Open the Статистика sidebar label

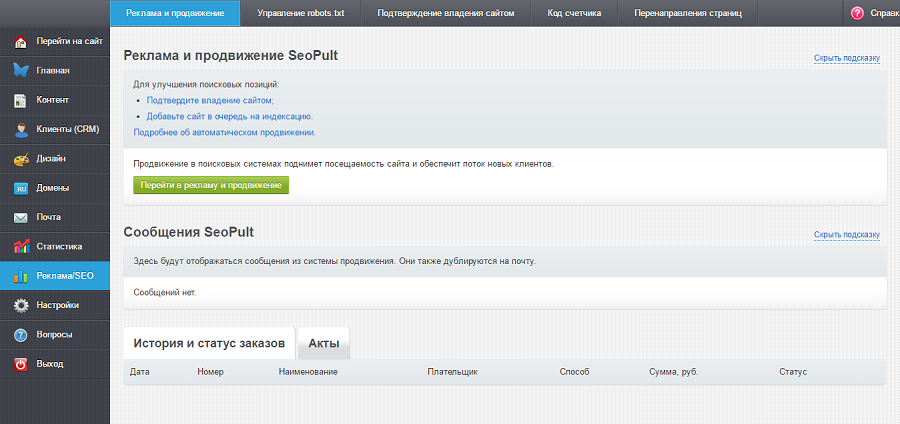59,246
